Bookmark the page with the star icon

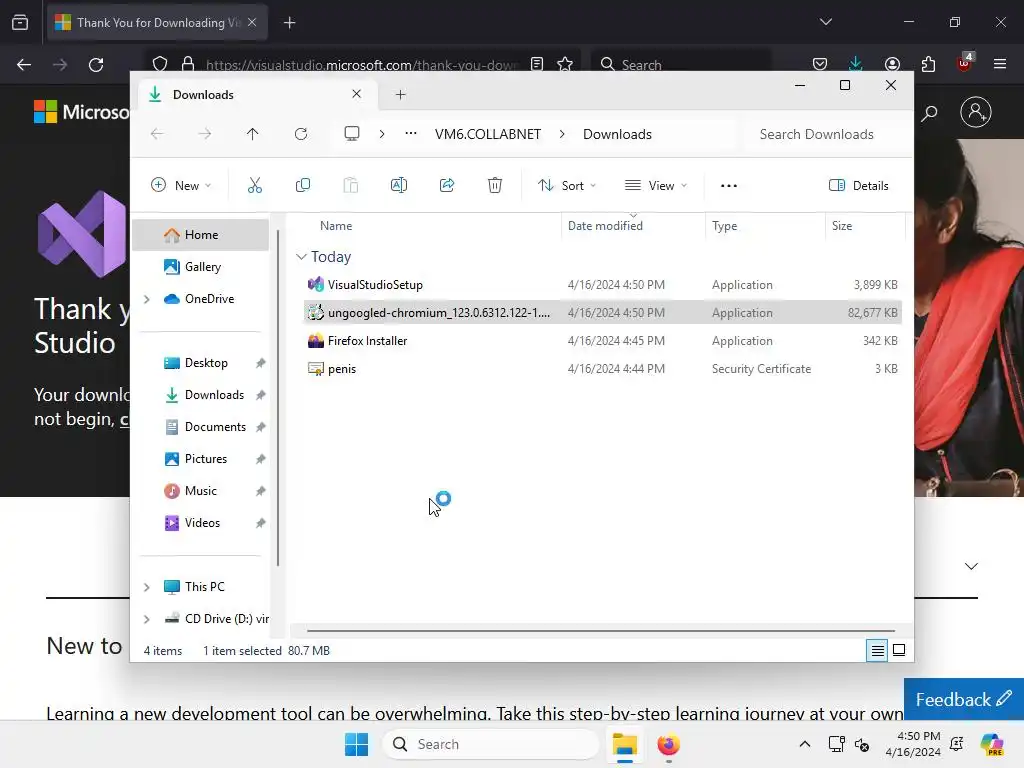pyautogui.click(x=565, y=64)
